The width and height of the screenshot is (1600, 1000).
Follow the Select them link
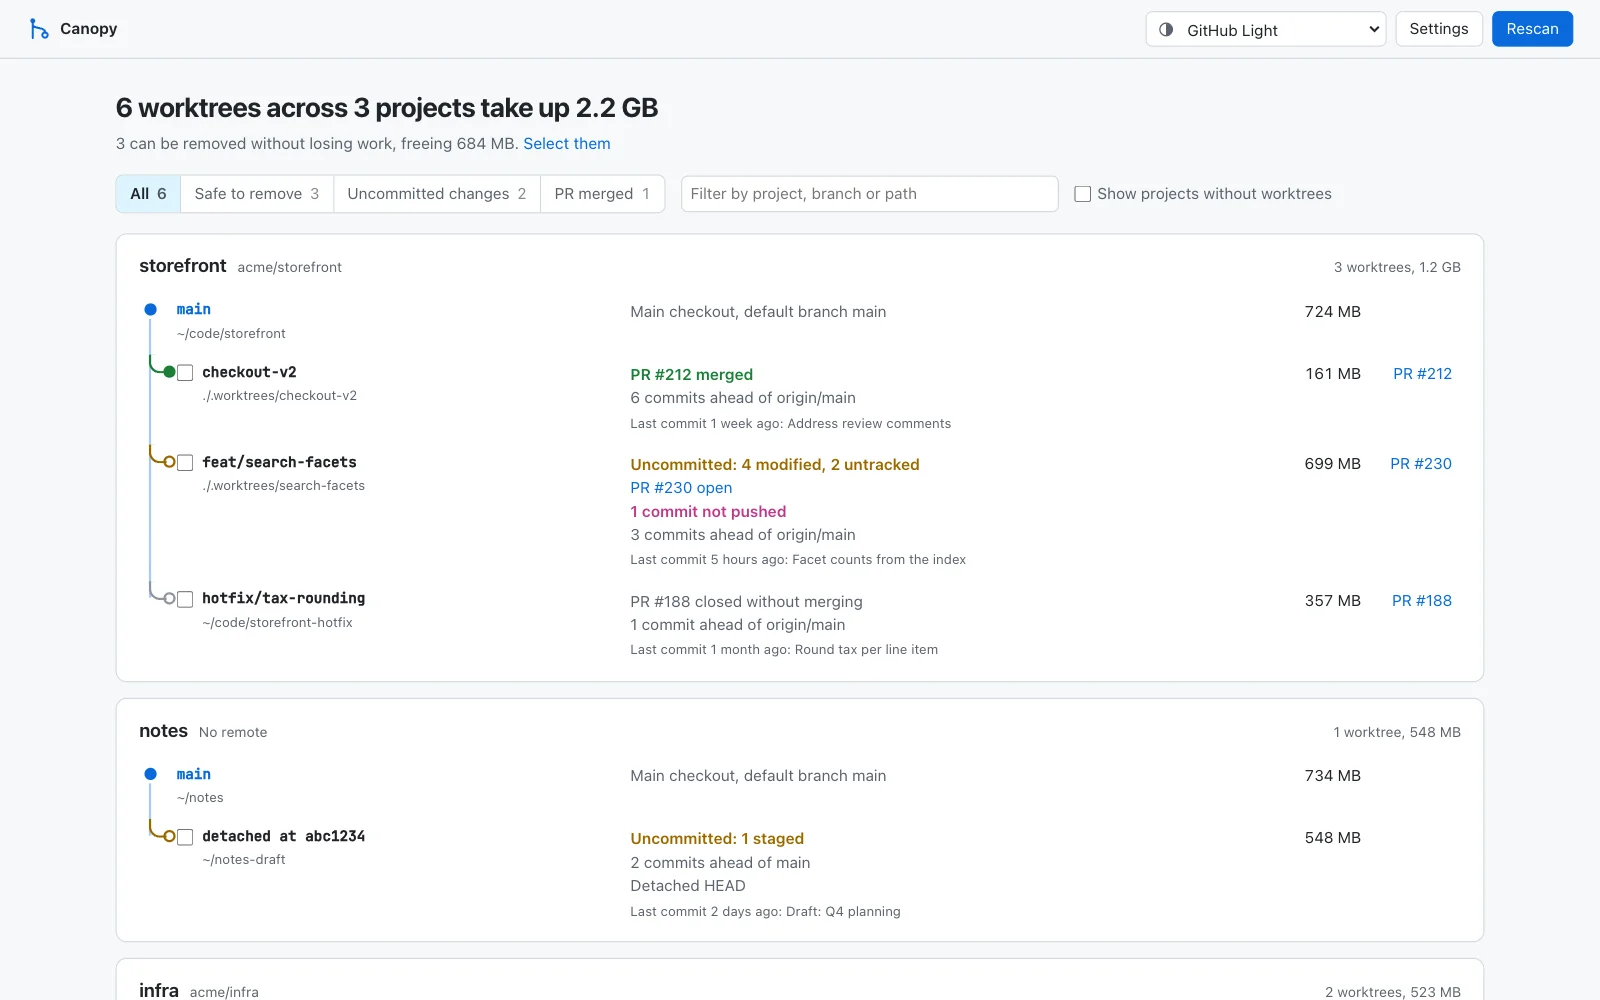567,144
